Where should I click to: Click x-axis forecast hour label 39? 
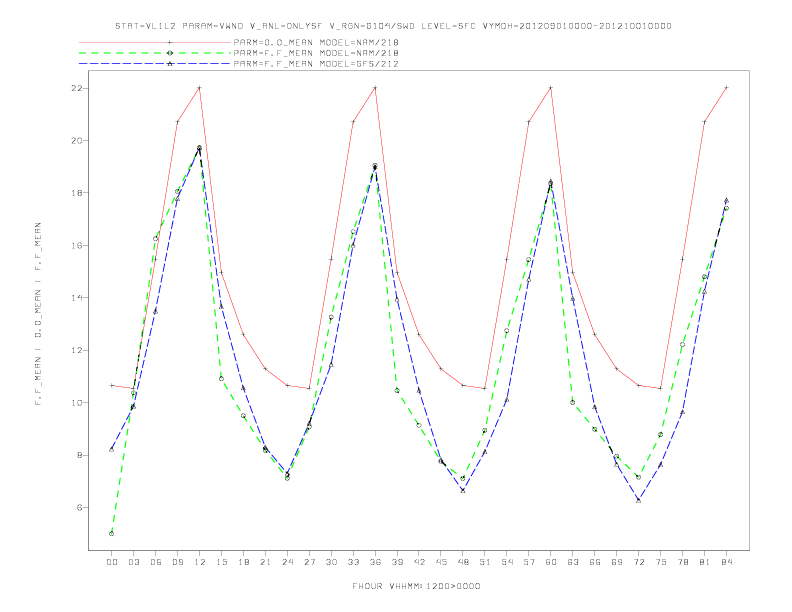click(x=397, y=562)
